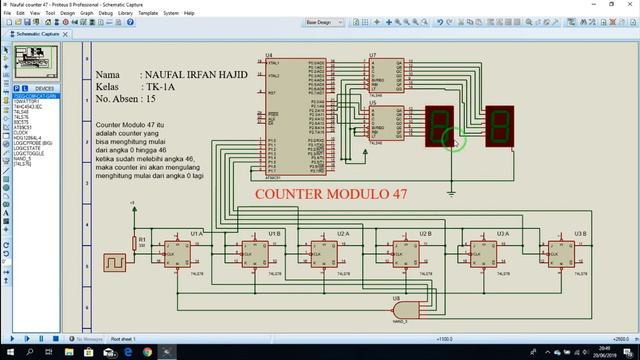Close the Schematic Capture tab
This screenshot has height=360, width=640.
tap(65, 34)
